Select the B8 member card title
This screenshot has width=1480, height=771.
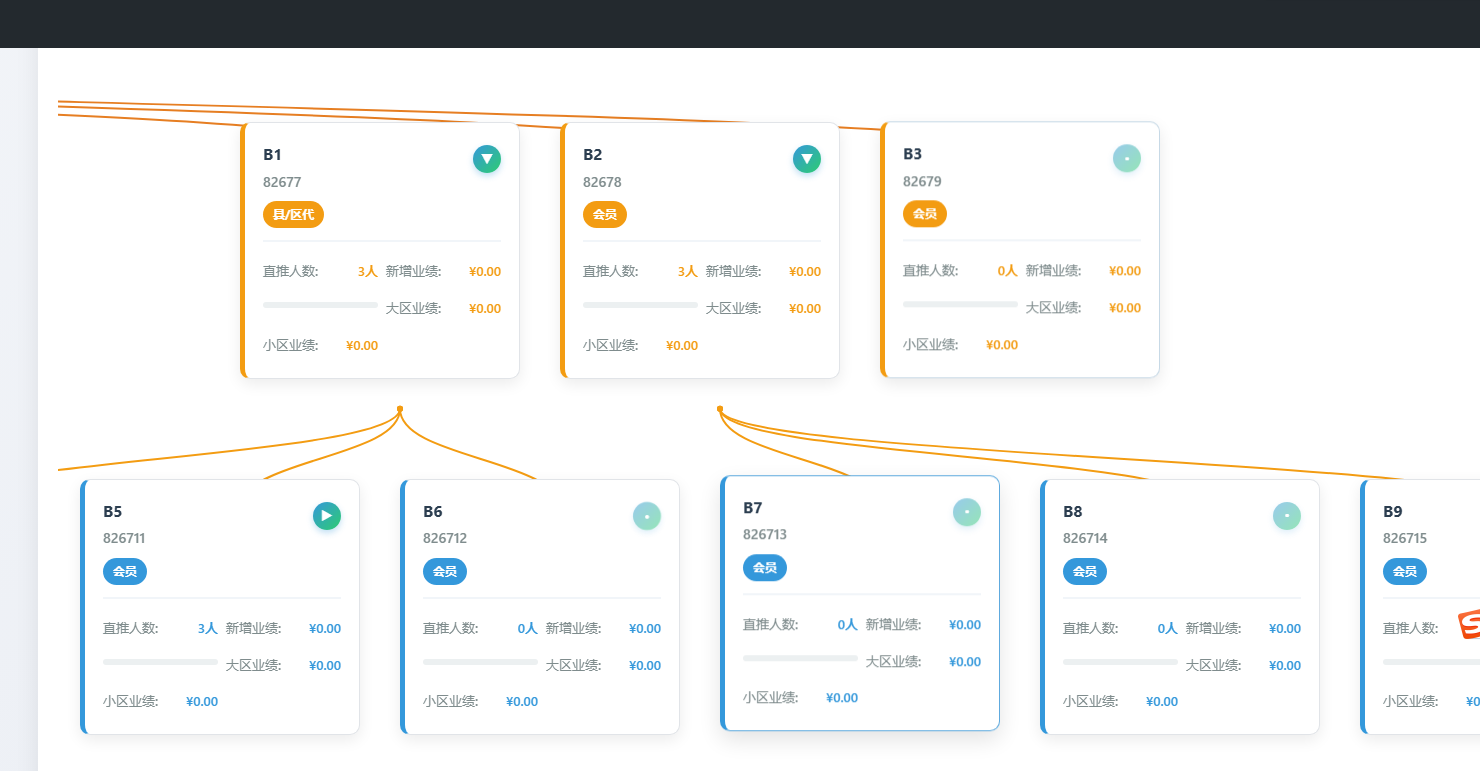(x=1072, y=511)
